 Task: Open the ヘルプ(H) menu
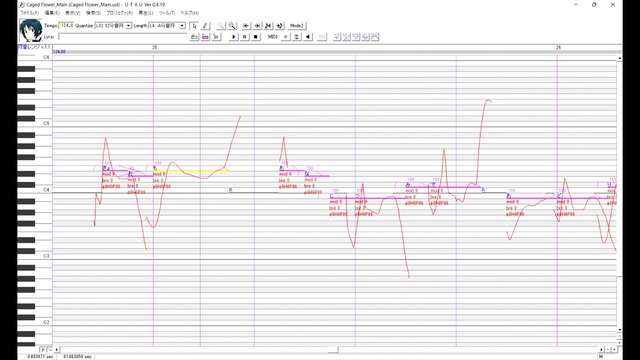(190, 13)
